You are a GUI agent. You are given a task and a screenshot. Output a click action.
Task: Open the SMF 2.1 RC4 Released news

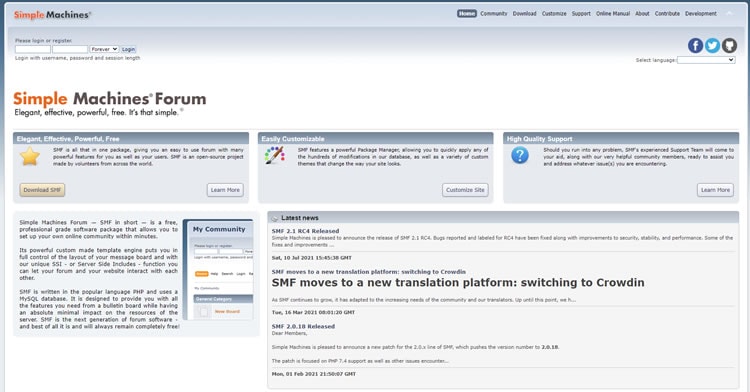pyautogui.click(x=305, y=231)
